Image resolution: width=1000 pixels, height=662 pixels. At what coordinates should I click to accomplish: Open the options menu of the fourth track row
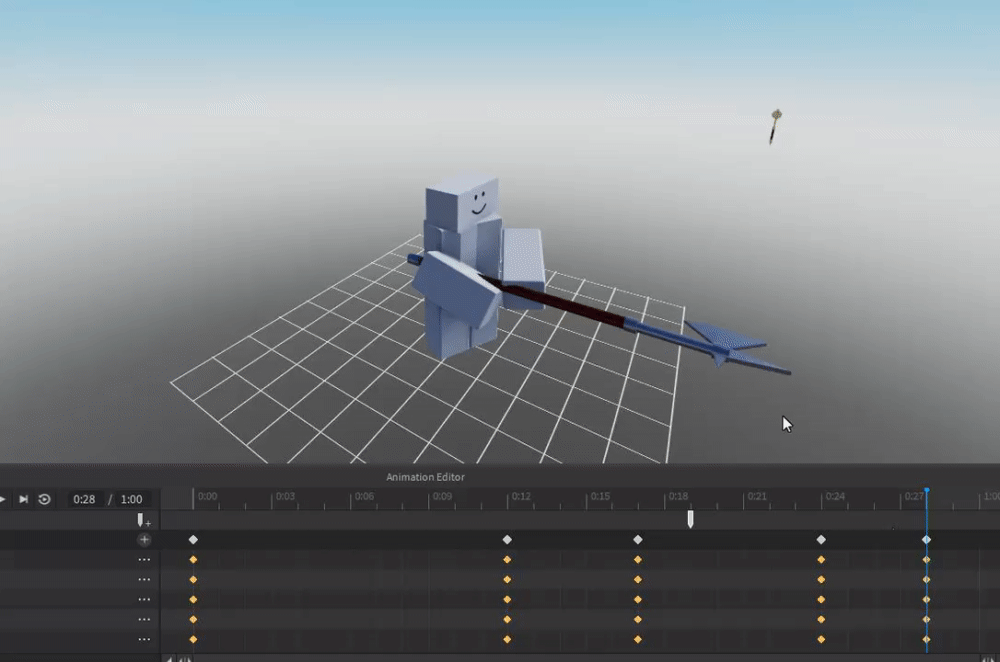click(x=144, y=619)
